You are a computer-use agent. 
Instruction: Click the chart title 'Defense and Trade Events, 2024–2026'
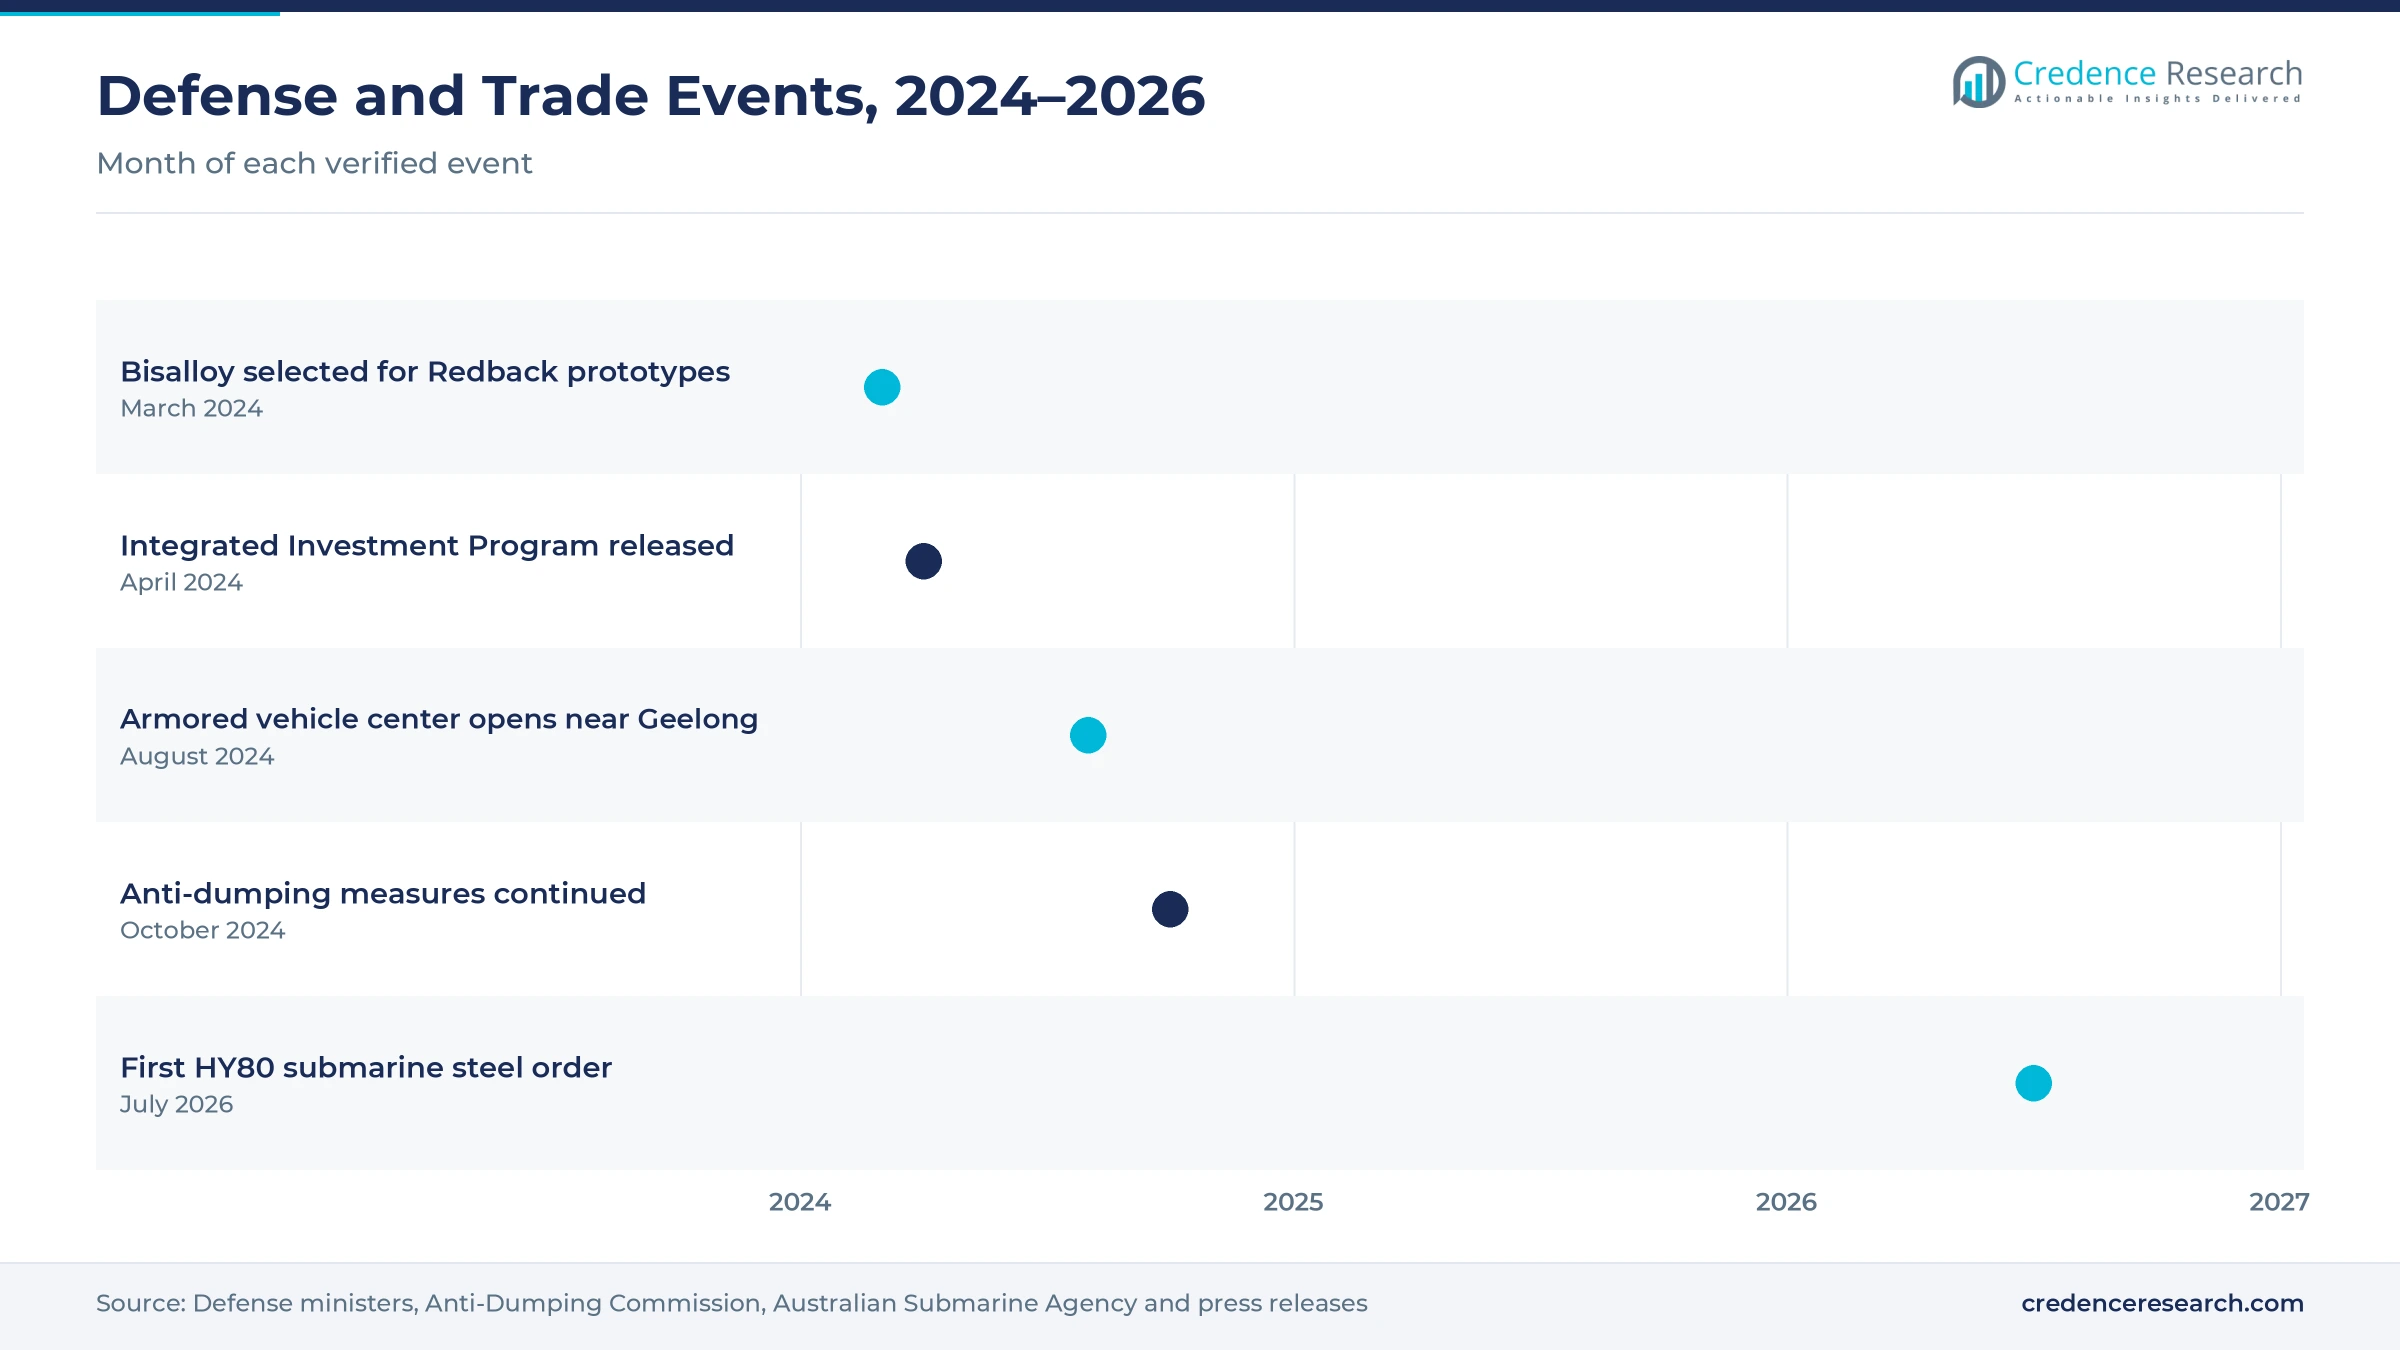coord(651,96)
